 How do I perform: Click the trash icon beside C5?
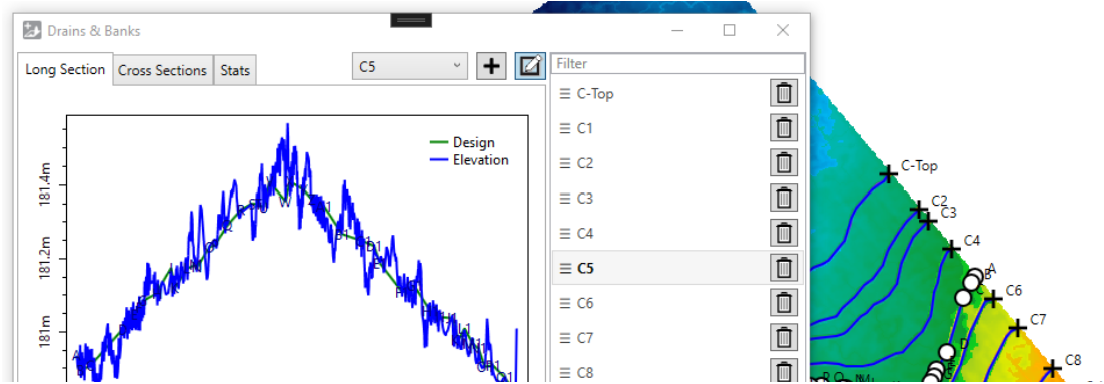(x=784, y=268)
